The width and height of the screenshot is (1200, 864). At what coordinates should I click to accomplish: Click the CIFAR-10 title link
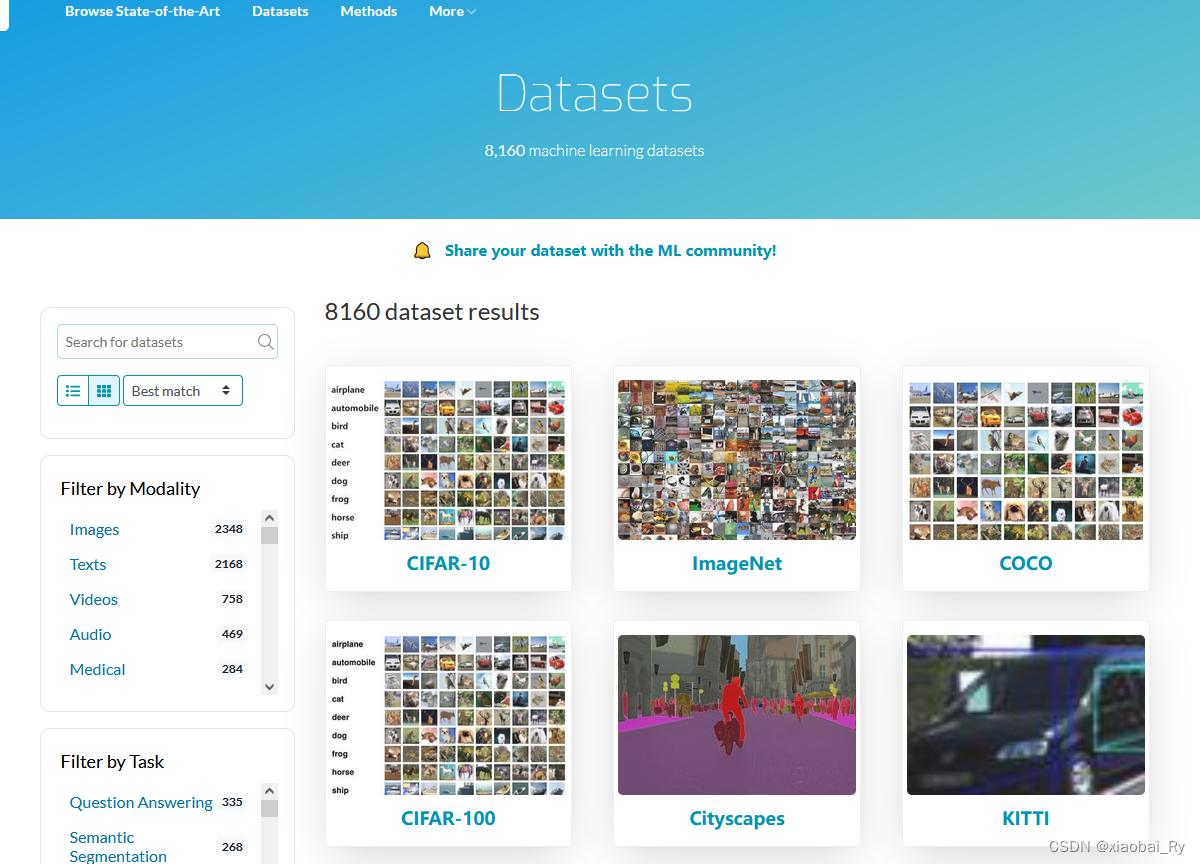[x=448, y=563]
